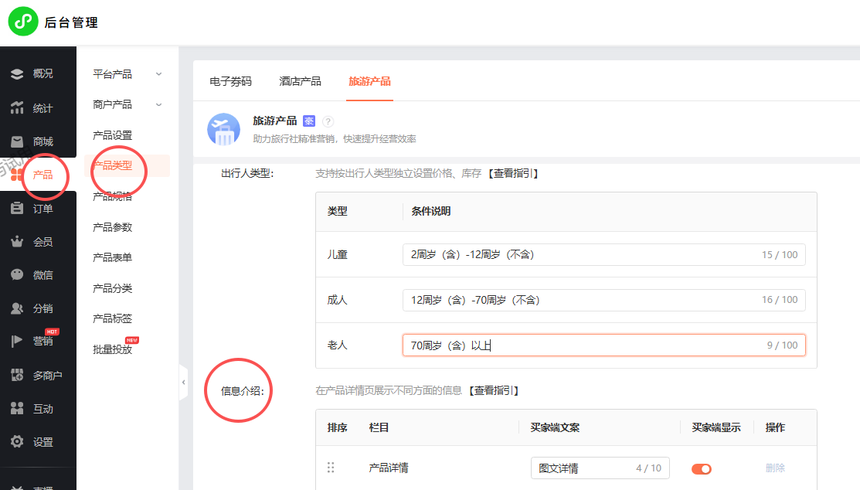Open the 统计 statistics chart icon
Viewport: 860px width, 490px height.
tap(17, 108)
